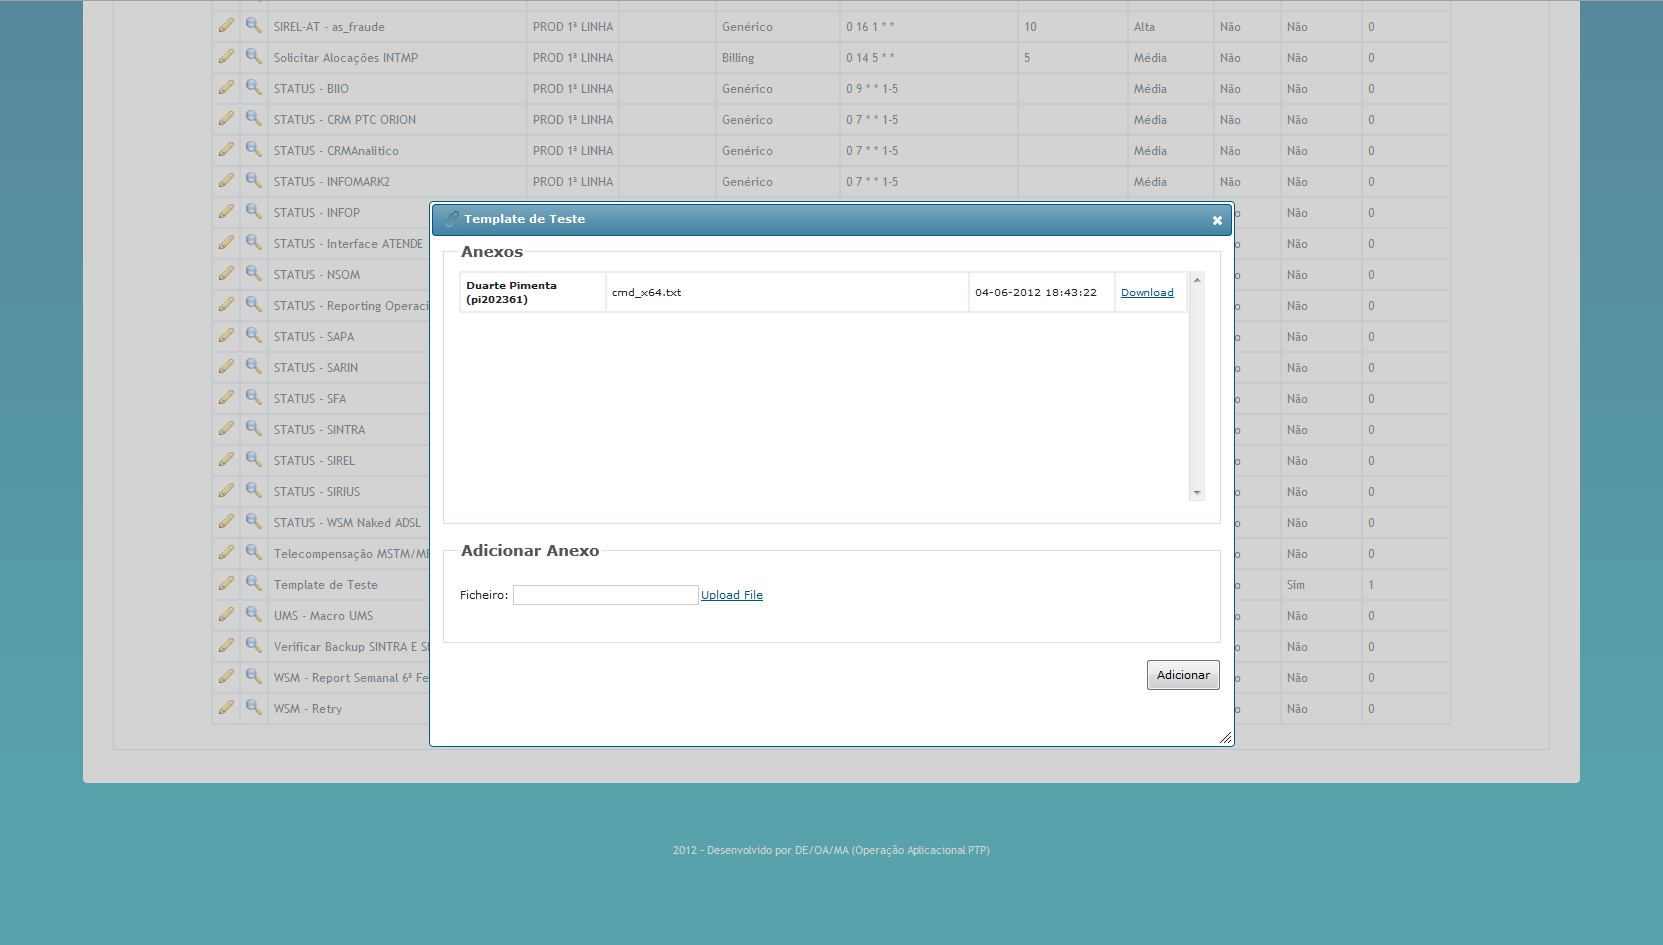Select the cmd_x64.txt file name cell
Image resolution: width=1663 pixels, height=945 pixels.
pyautogui.click(x=787, y=292)
